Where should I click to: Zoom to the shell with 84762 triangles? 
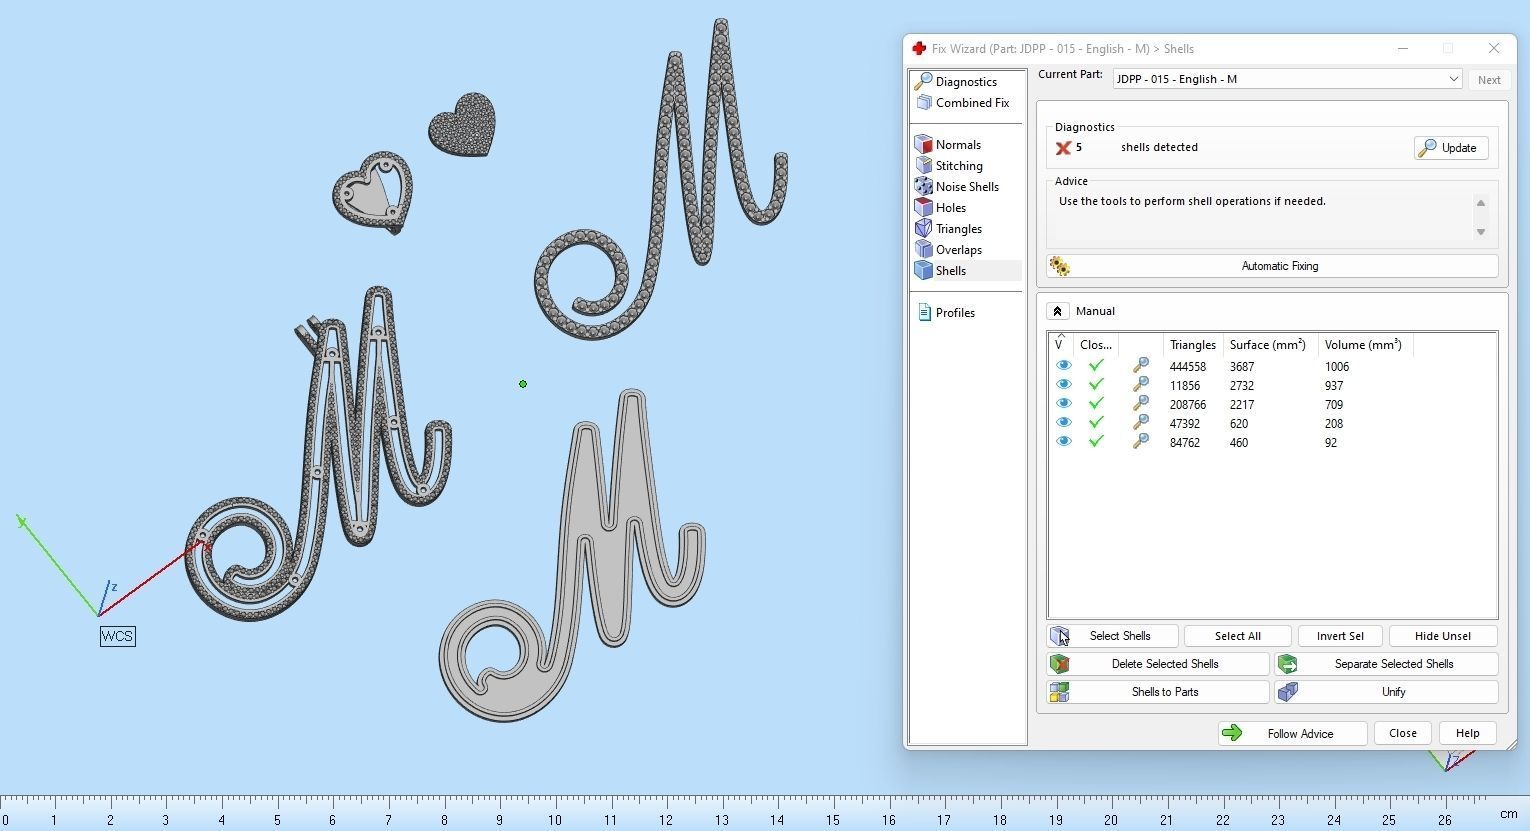(x=1140, y=442)
